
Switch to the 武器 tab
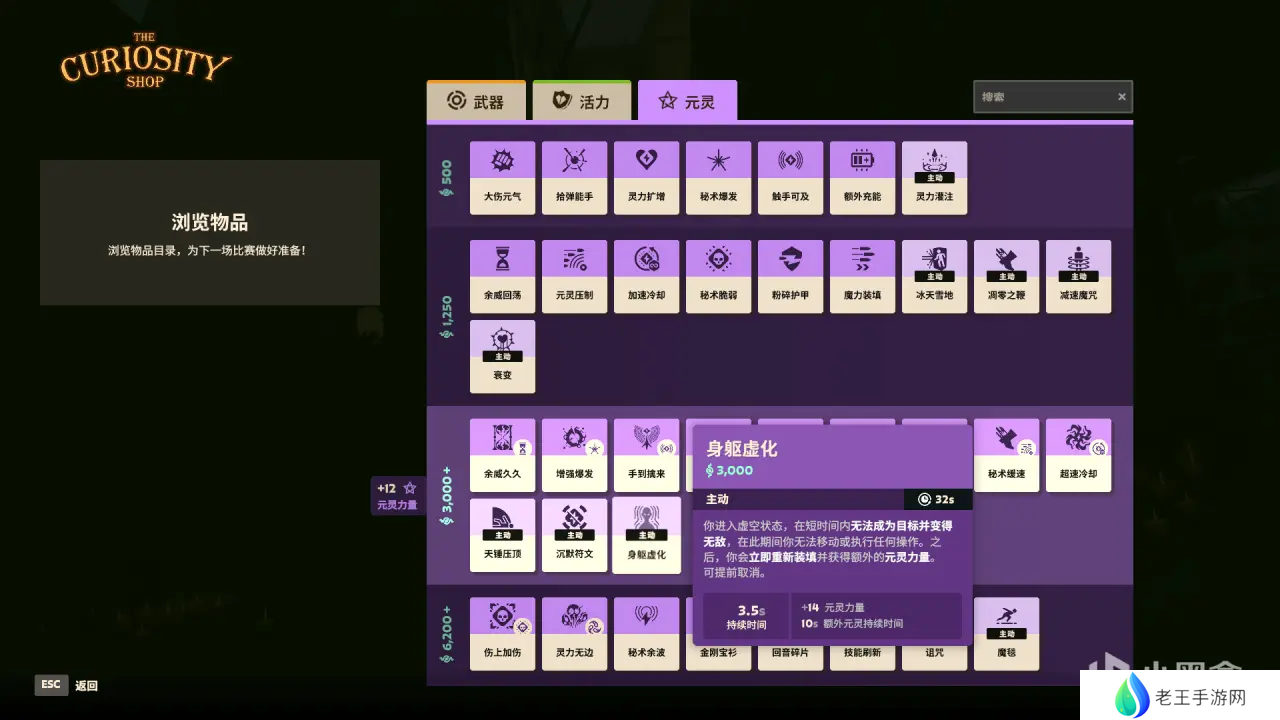coord(476,102)
